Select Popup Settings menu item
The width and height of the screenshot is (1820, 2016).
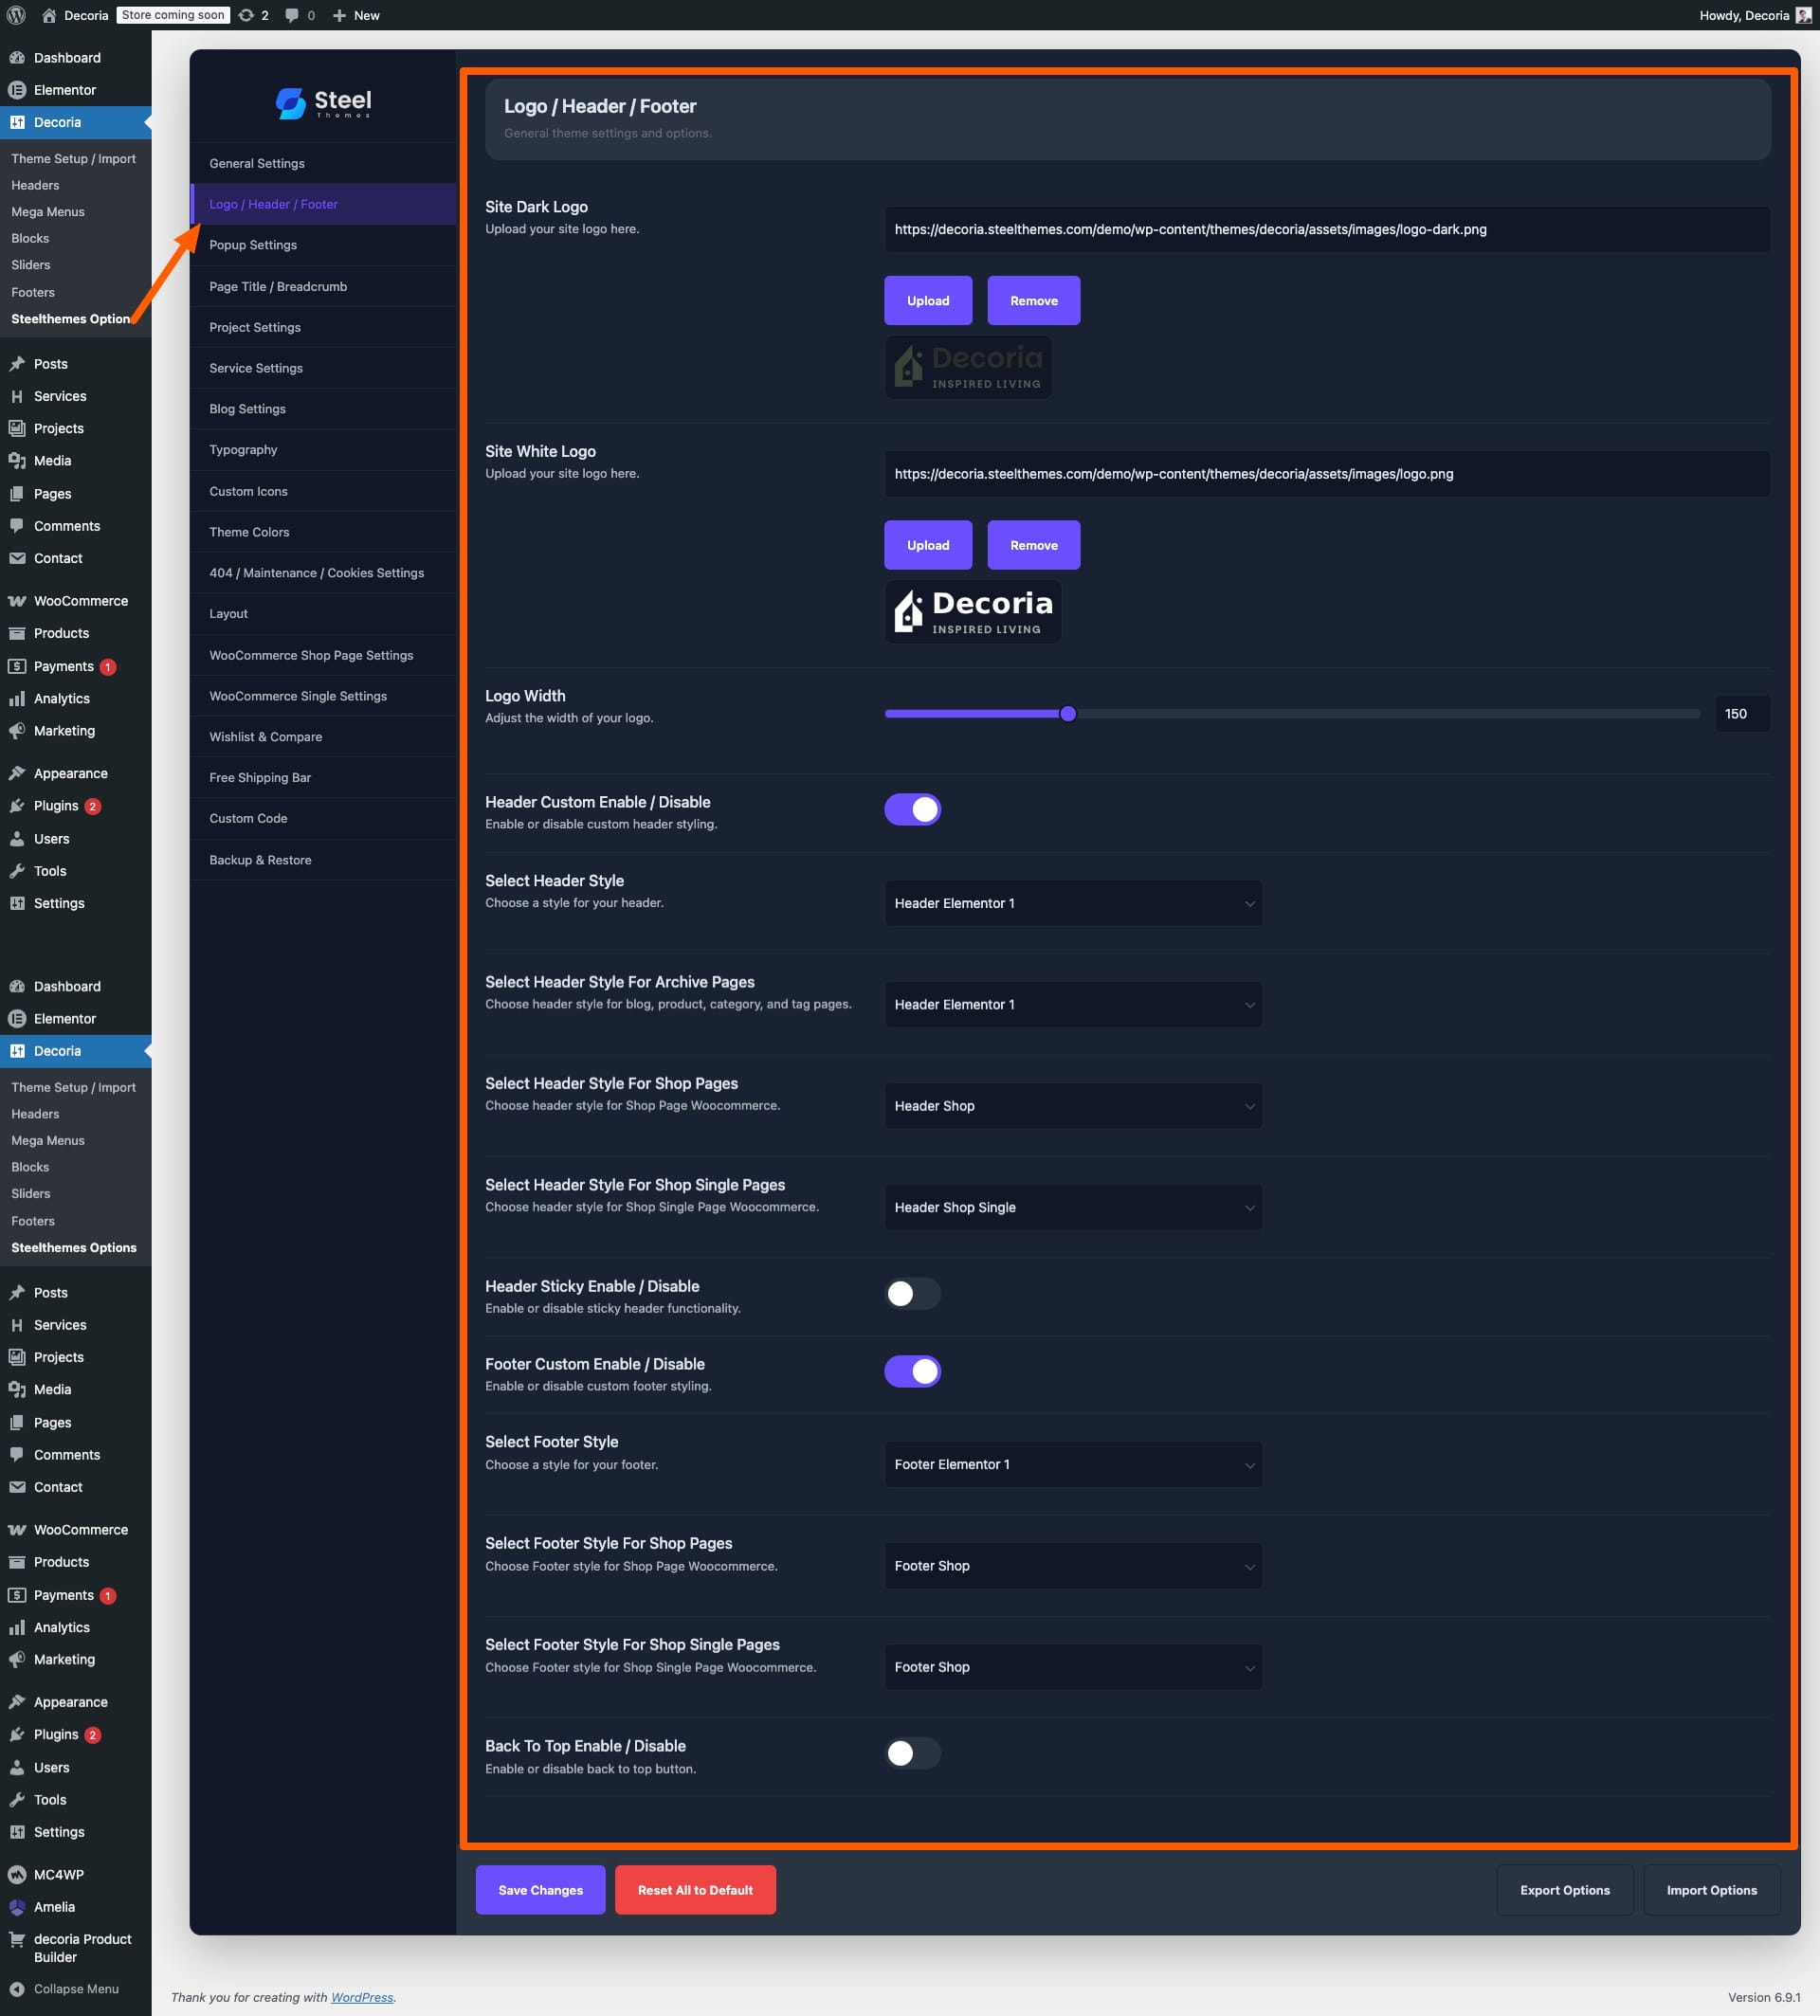tap(323, 245)
